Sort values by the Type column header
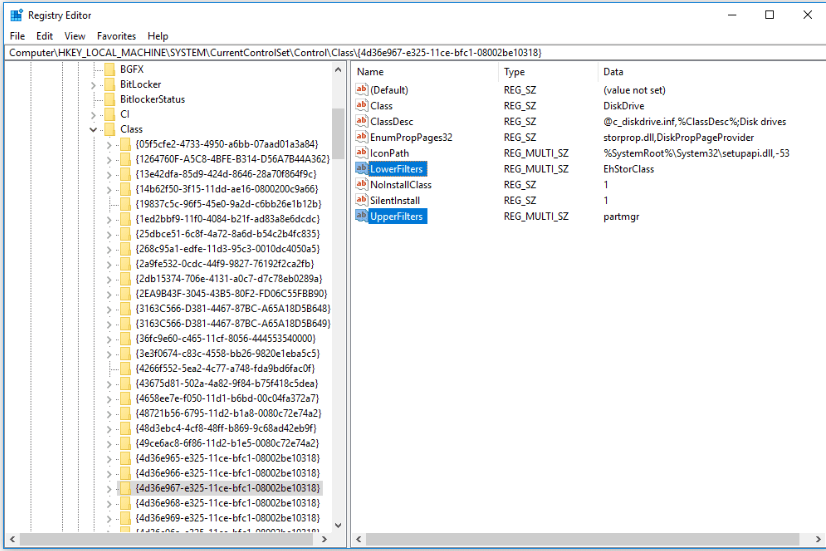The width and height of the screenshot is (826, 551). 548,72
